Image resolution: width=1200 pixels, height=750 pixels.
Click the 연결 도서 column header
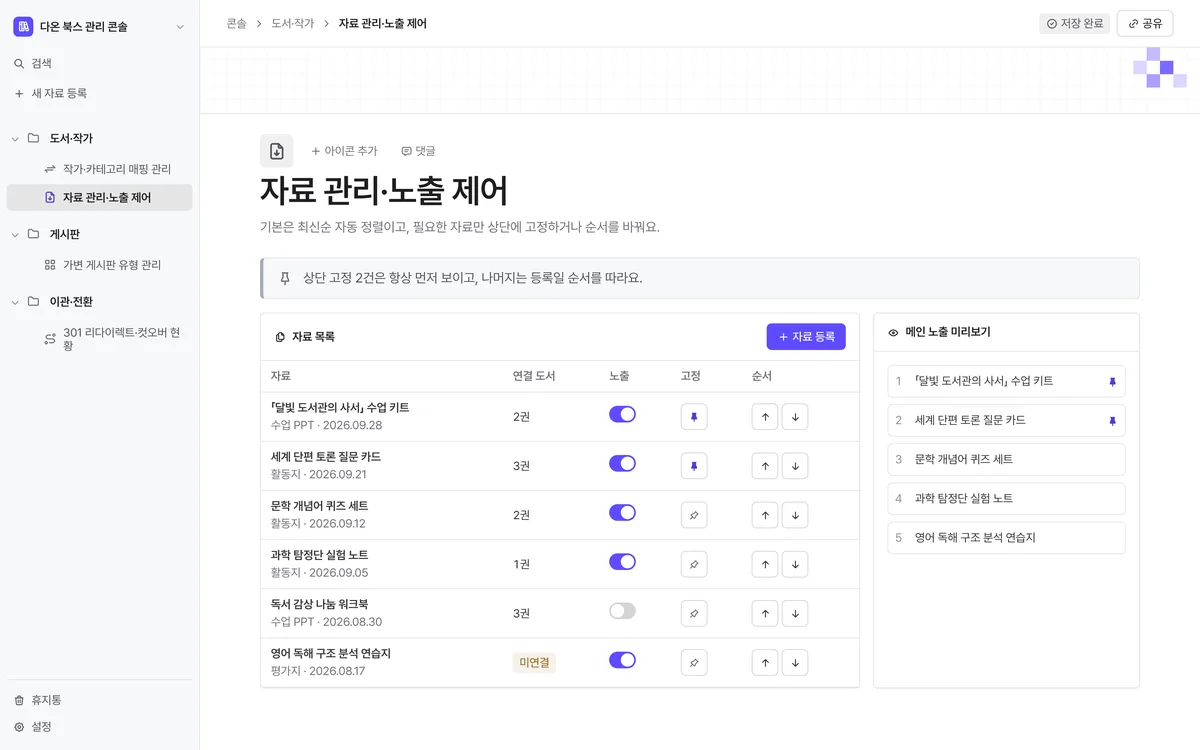click(534, 376)
